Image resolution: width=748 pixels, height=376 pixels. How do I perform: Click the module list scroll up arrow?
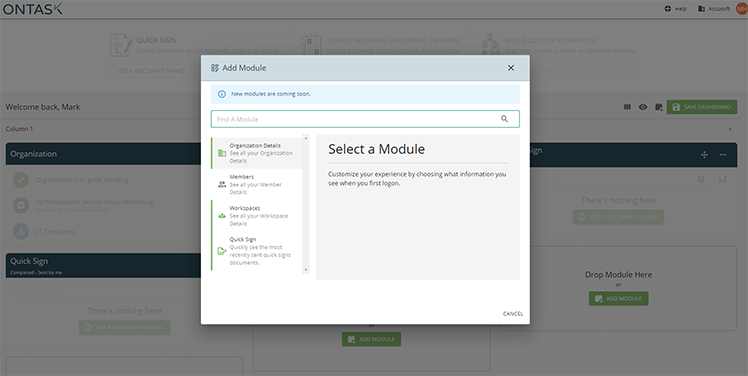tap(306, 138)
